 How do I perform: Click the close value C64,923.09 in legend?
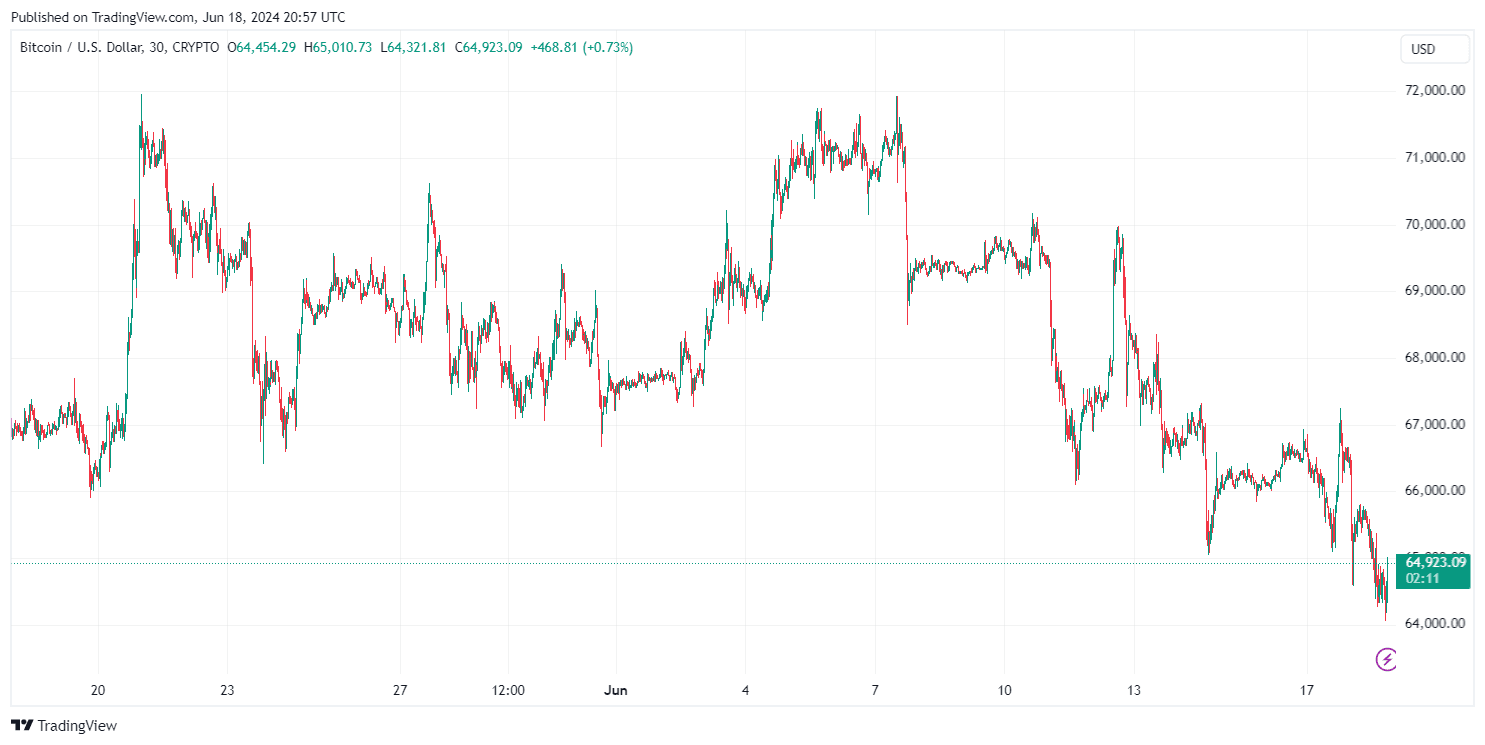point(488,47)
